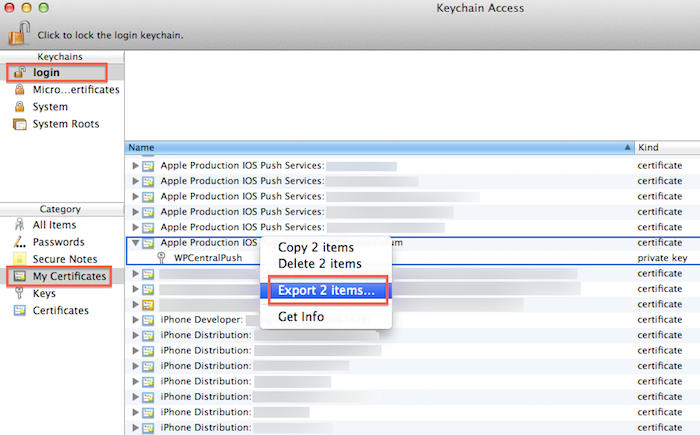Select the iPhone Developer certificate row

(412, 320)
